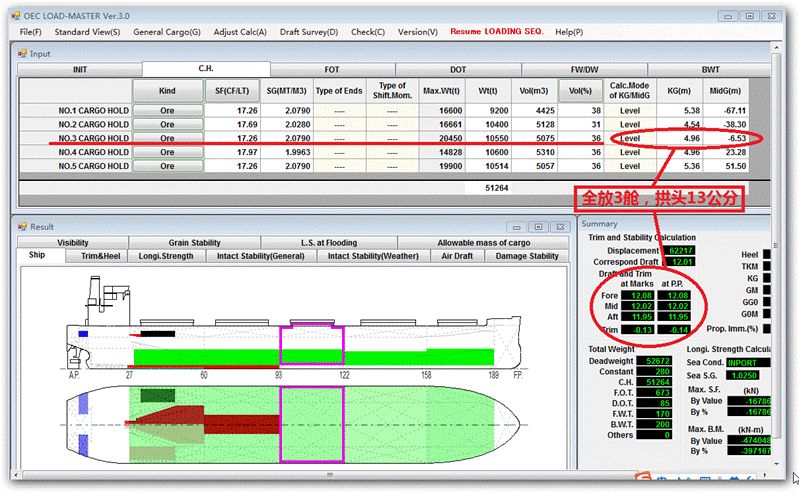Close the Result sub-window
Screen dimensions: 799x493
coord(560,227)
